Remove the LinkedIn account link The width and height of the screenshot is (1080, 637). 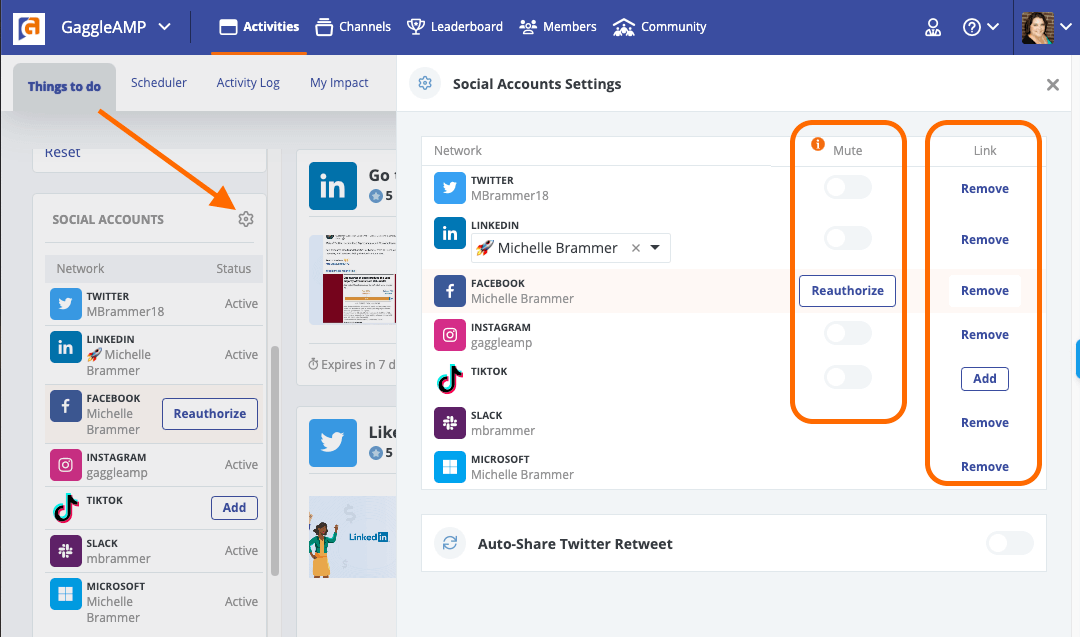984,240
